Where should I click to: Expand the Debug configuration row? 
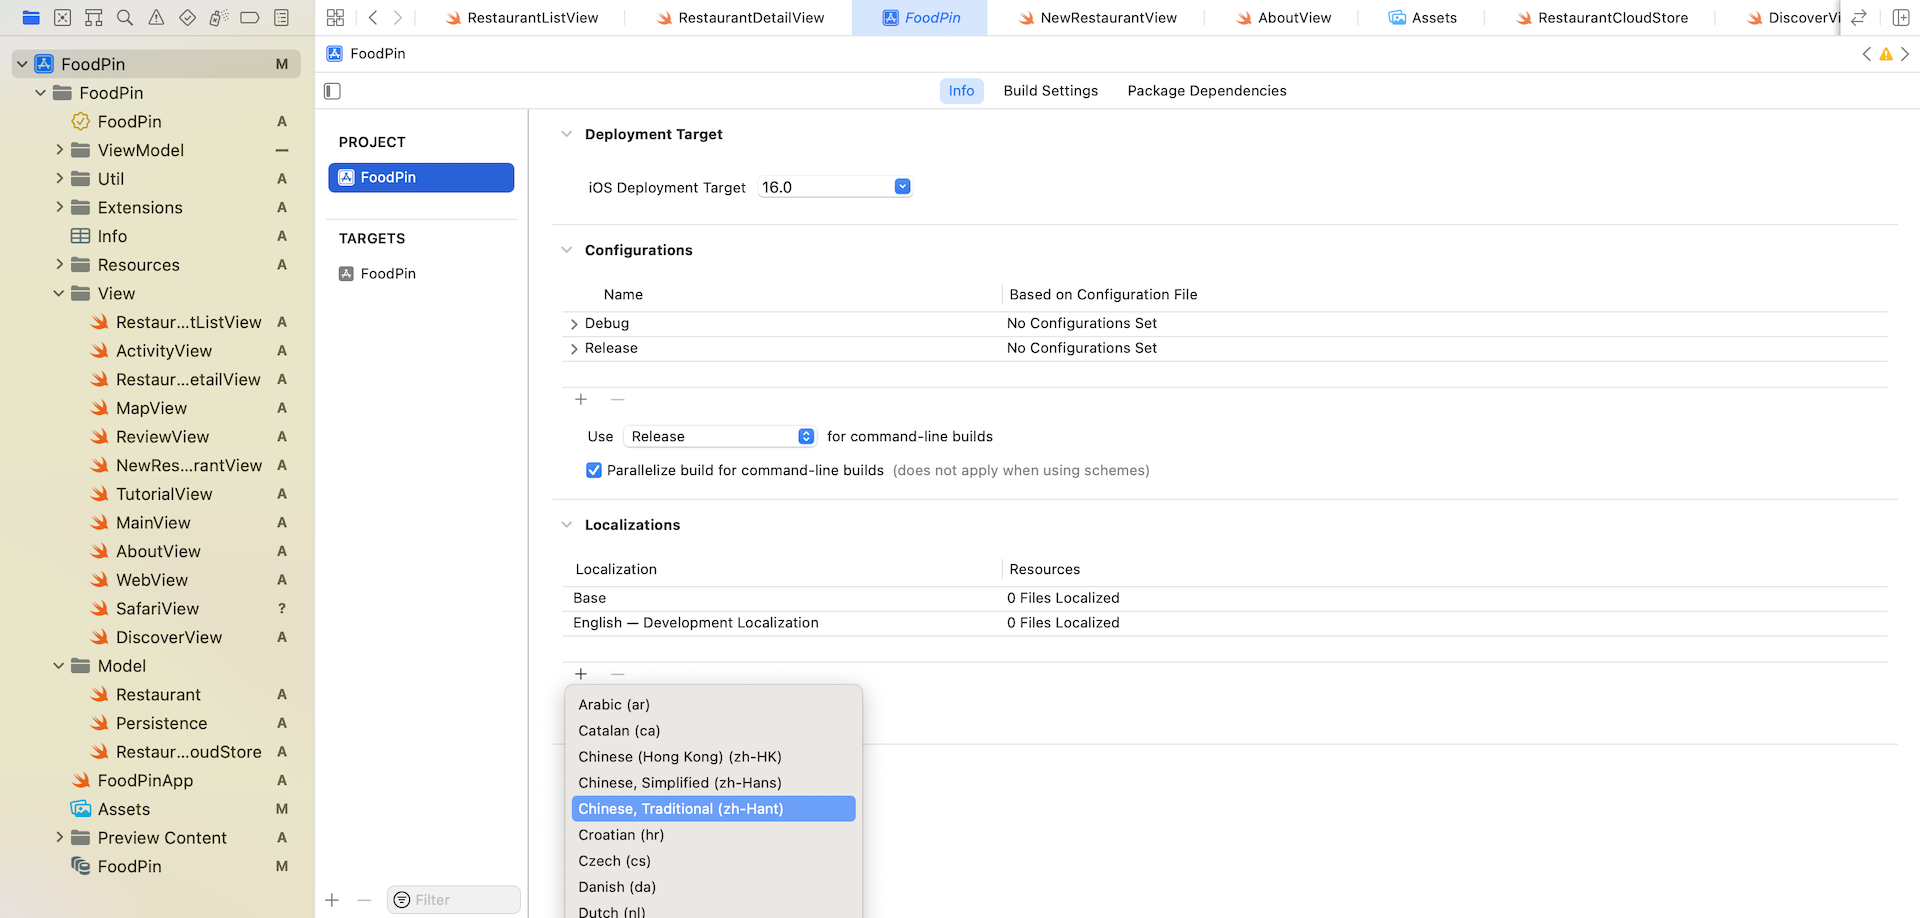click(x=574, y=324)
